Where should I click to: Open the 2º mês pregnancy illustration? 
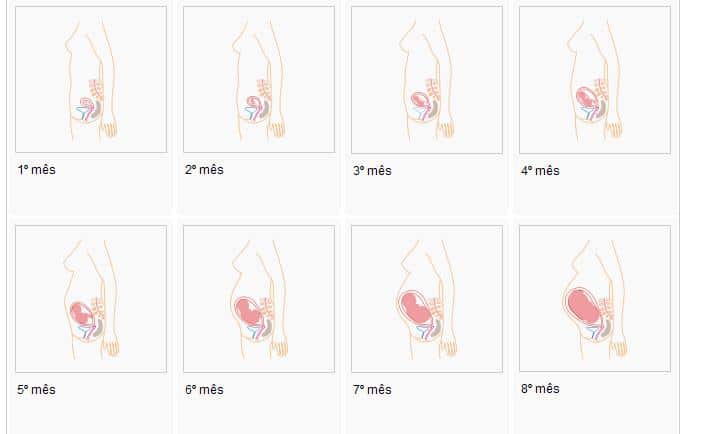tap(259, 79)
